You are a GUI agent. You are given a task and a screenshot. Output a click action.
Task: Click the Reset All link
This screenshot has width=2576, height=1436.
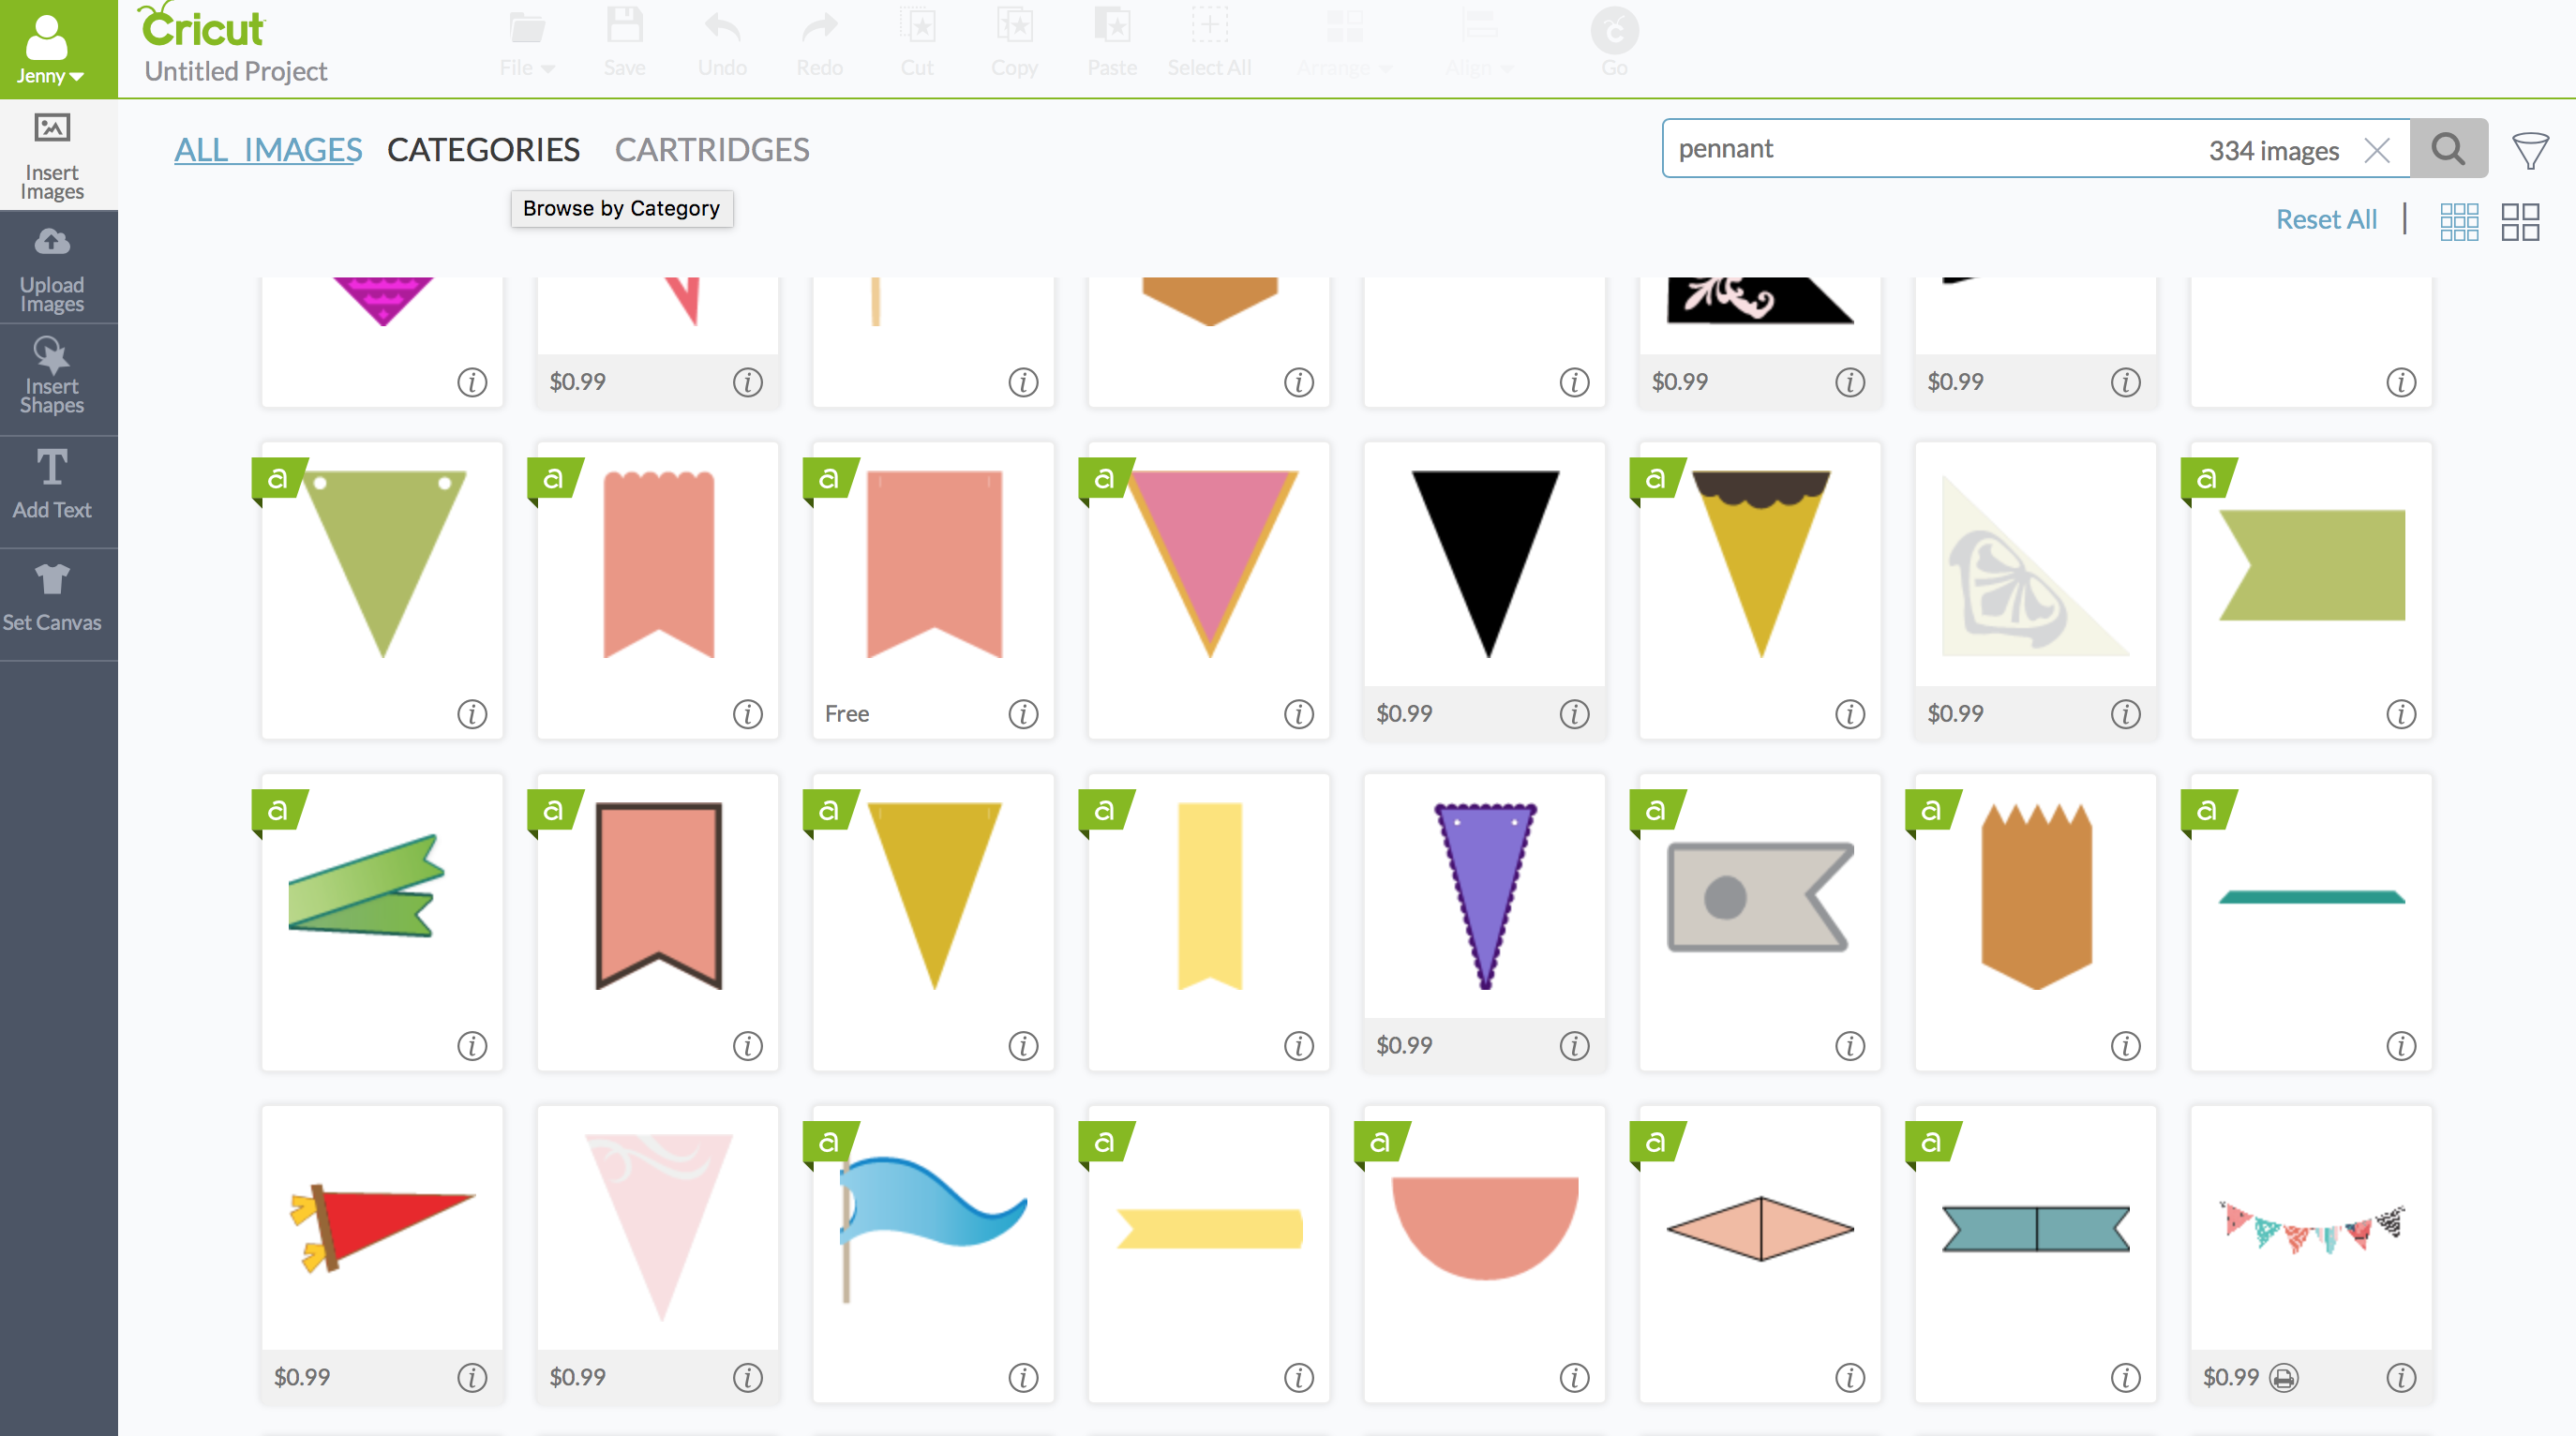pyautogui.click(x=2326, y=219)
